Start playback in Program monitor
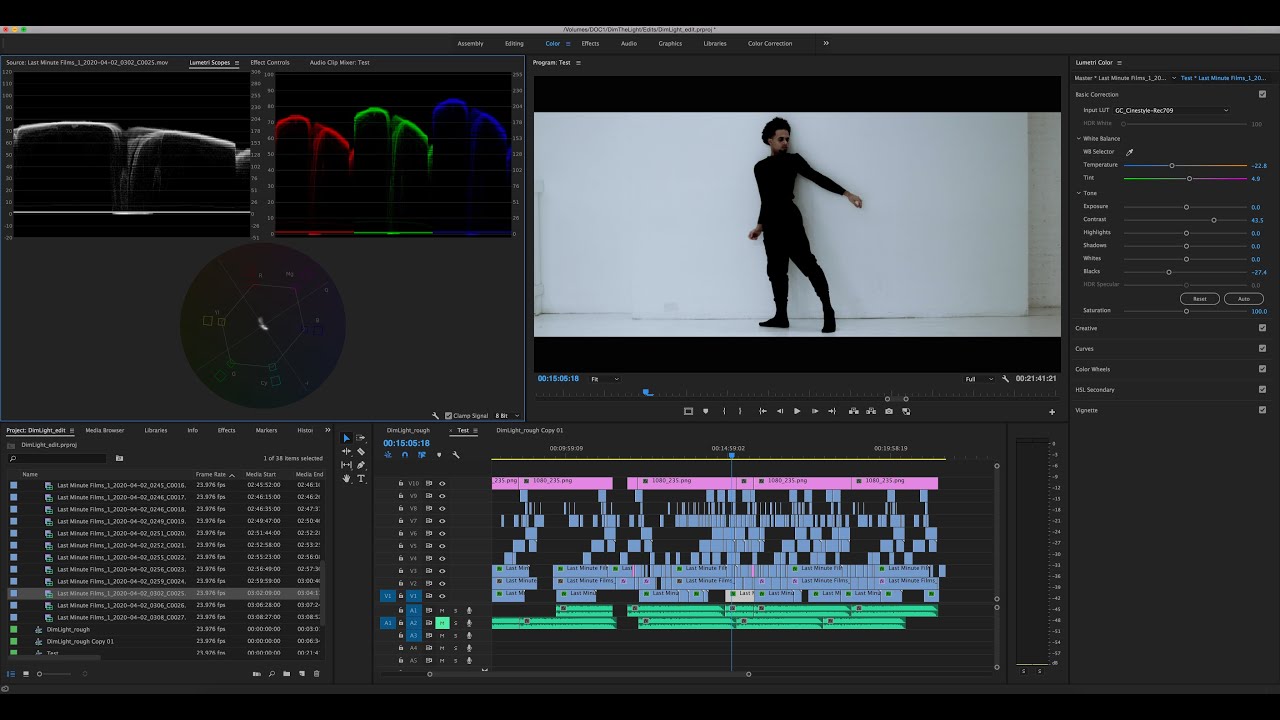Image resolution: width=1280 pixels, height=720 pixels. coord(797,411)
